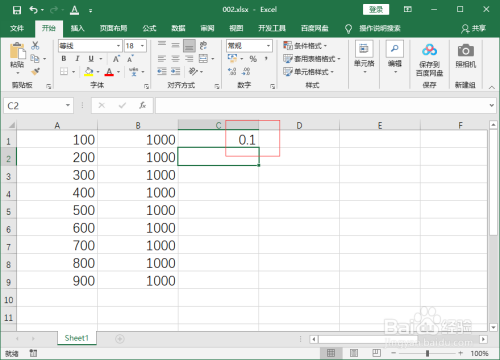The width and height of the screenshot is (500, 360).
Task: Click the column D header
Action: tap(299, 125)
